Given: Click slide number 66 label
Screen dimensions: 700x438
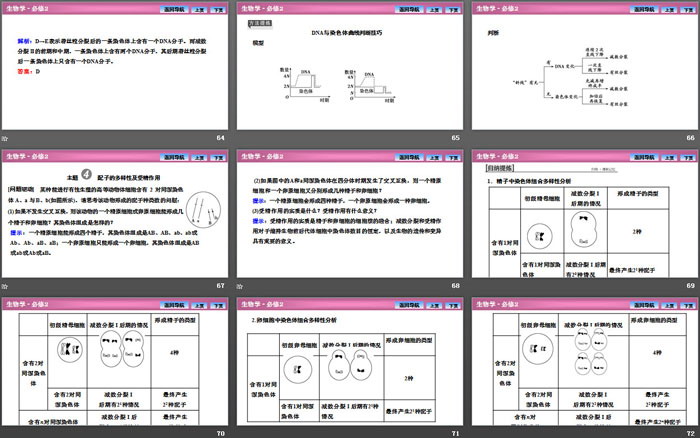Looking at the screenshot, I should [x=691, y=138].
